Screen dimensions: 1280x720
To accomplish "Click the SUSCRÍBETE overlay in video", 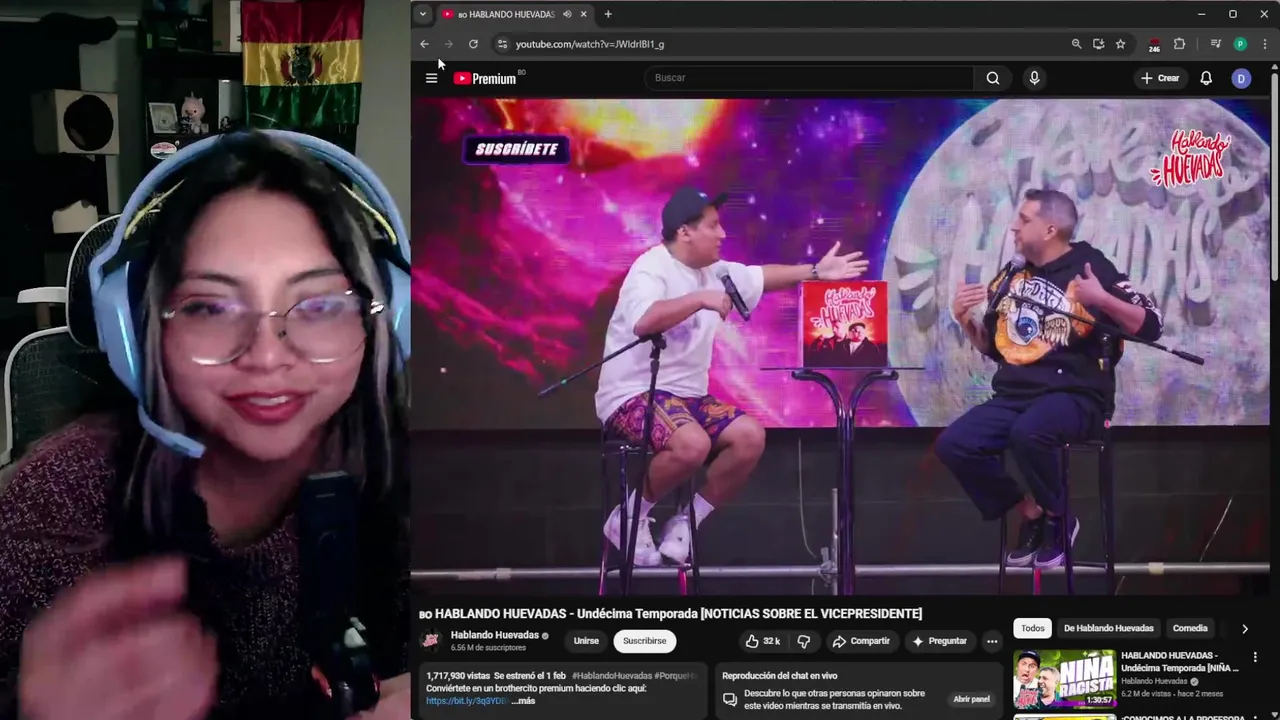I will pyautogui.click(x=516, y=149).
